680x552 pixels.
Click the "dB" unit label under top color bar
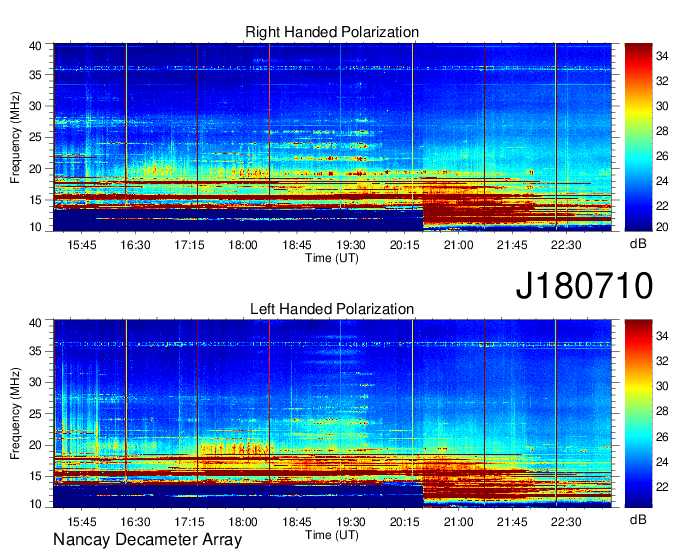click(638, 244)
